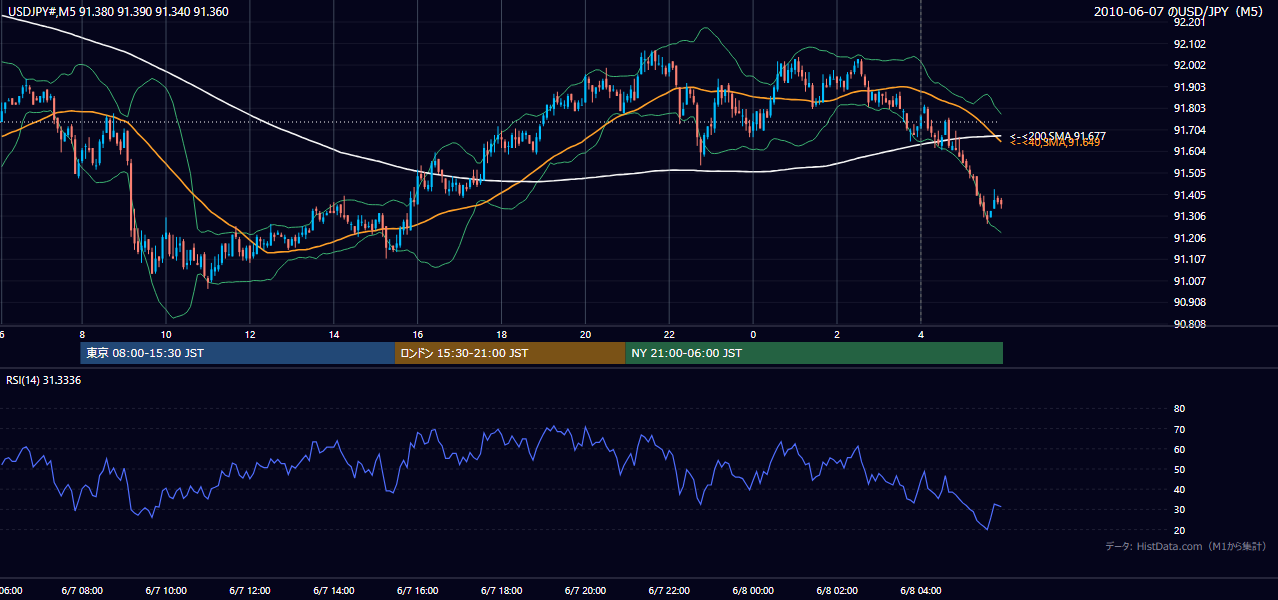This screenshot has width=1278, height=600.
Task: Click the 91.803 price axis label
Action: click(1192, 108)
